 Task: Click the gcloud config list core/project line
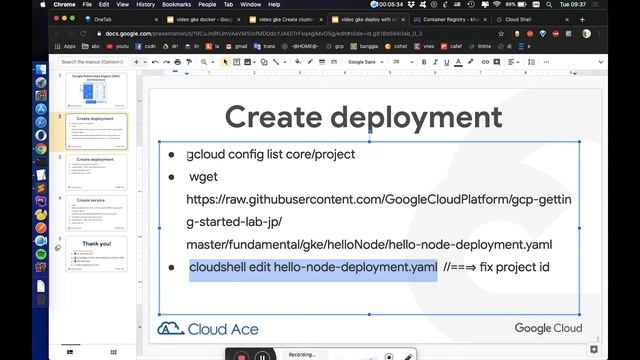(271, 154)
